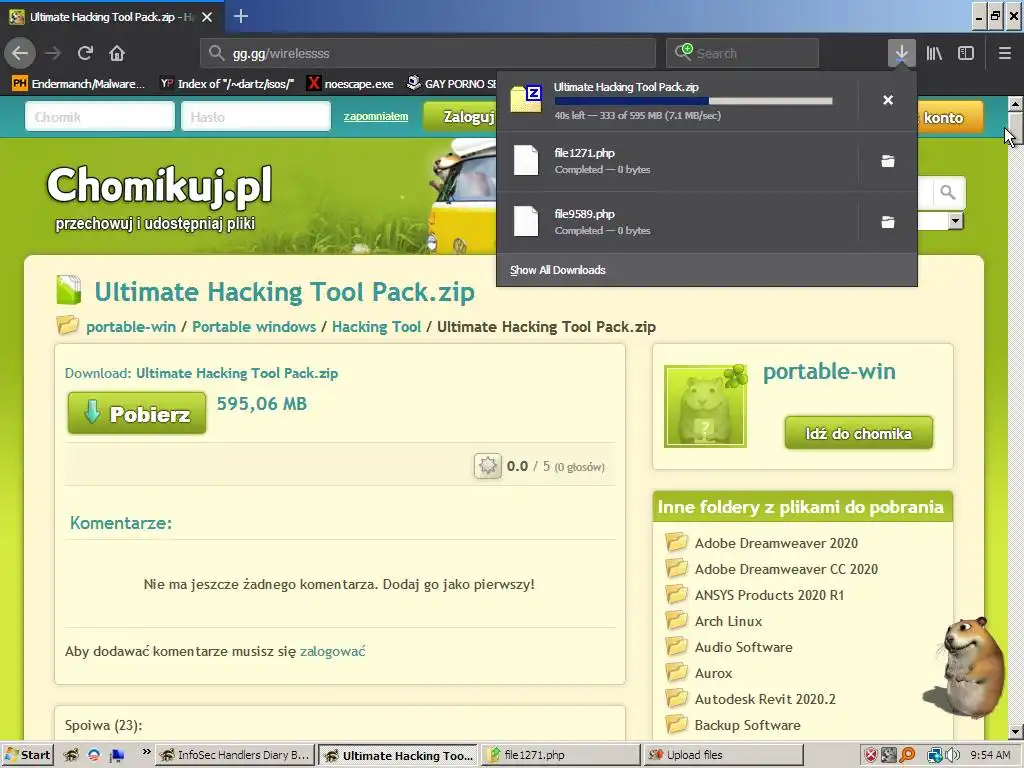Click the address bar showing gg.gg/wirelessss
Image resolution: width=1024 pixels, height=768 pixels.
point(428,53)
